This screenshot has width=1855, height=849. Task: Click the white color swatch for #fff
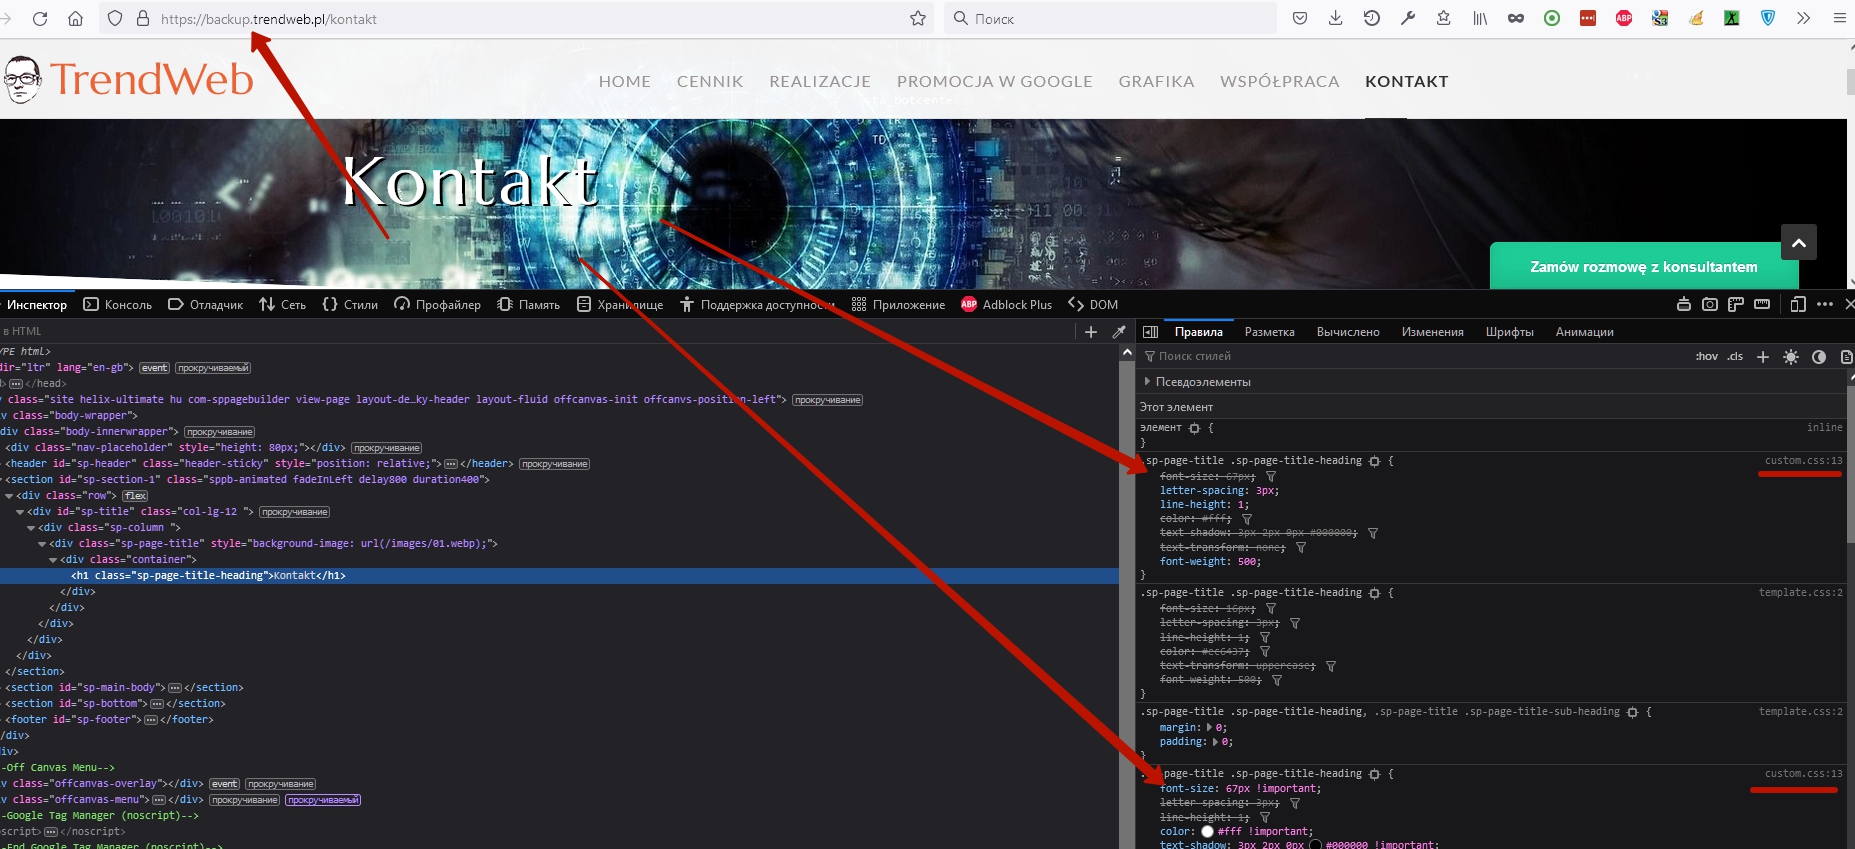(x=1207, y=832)
